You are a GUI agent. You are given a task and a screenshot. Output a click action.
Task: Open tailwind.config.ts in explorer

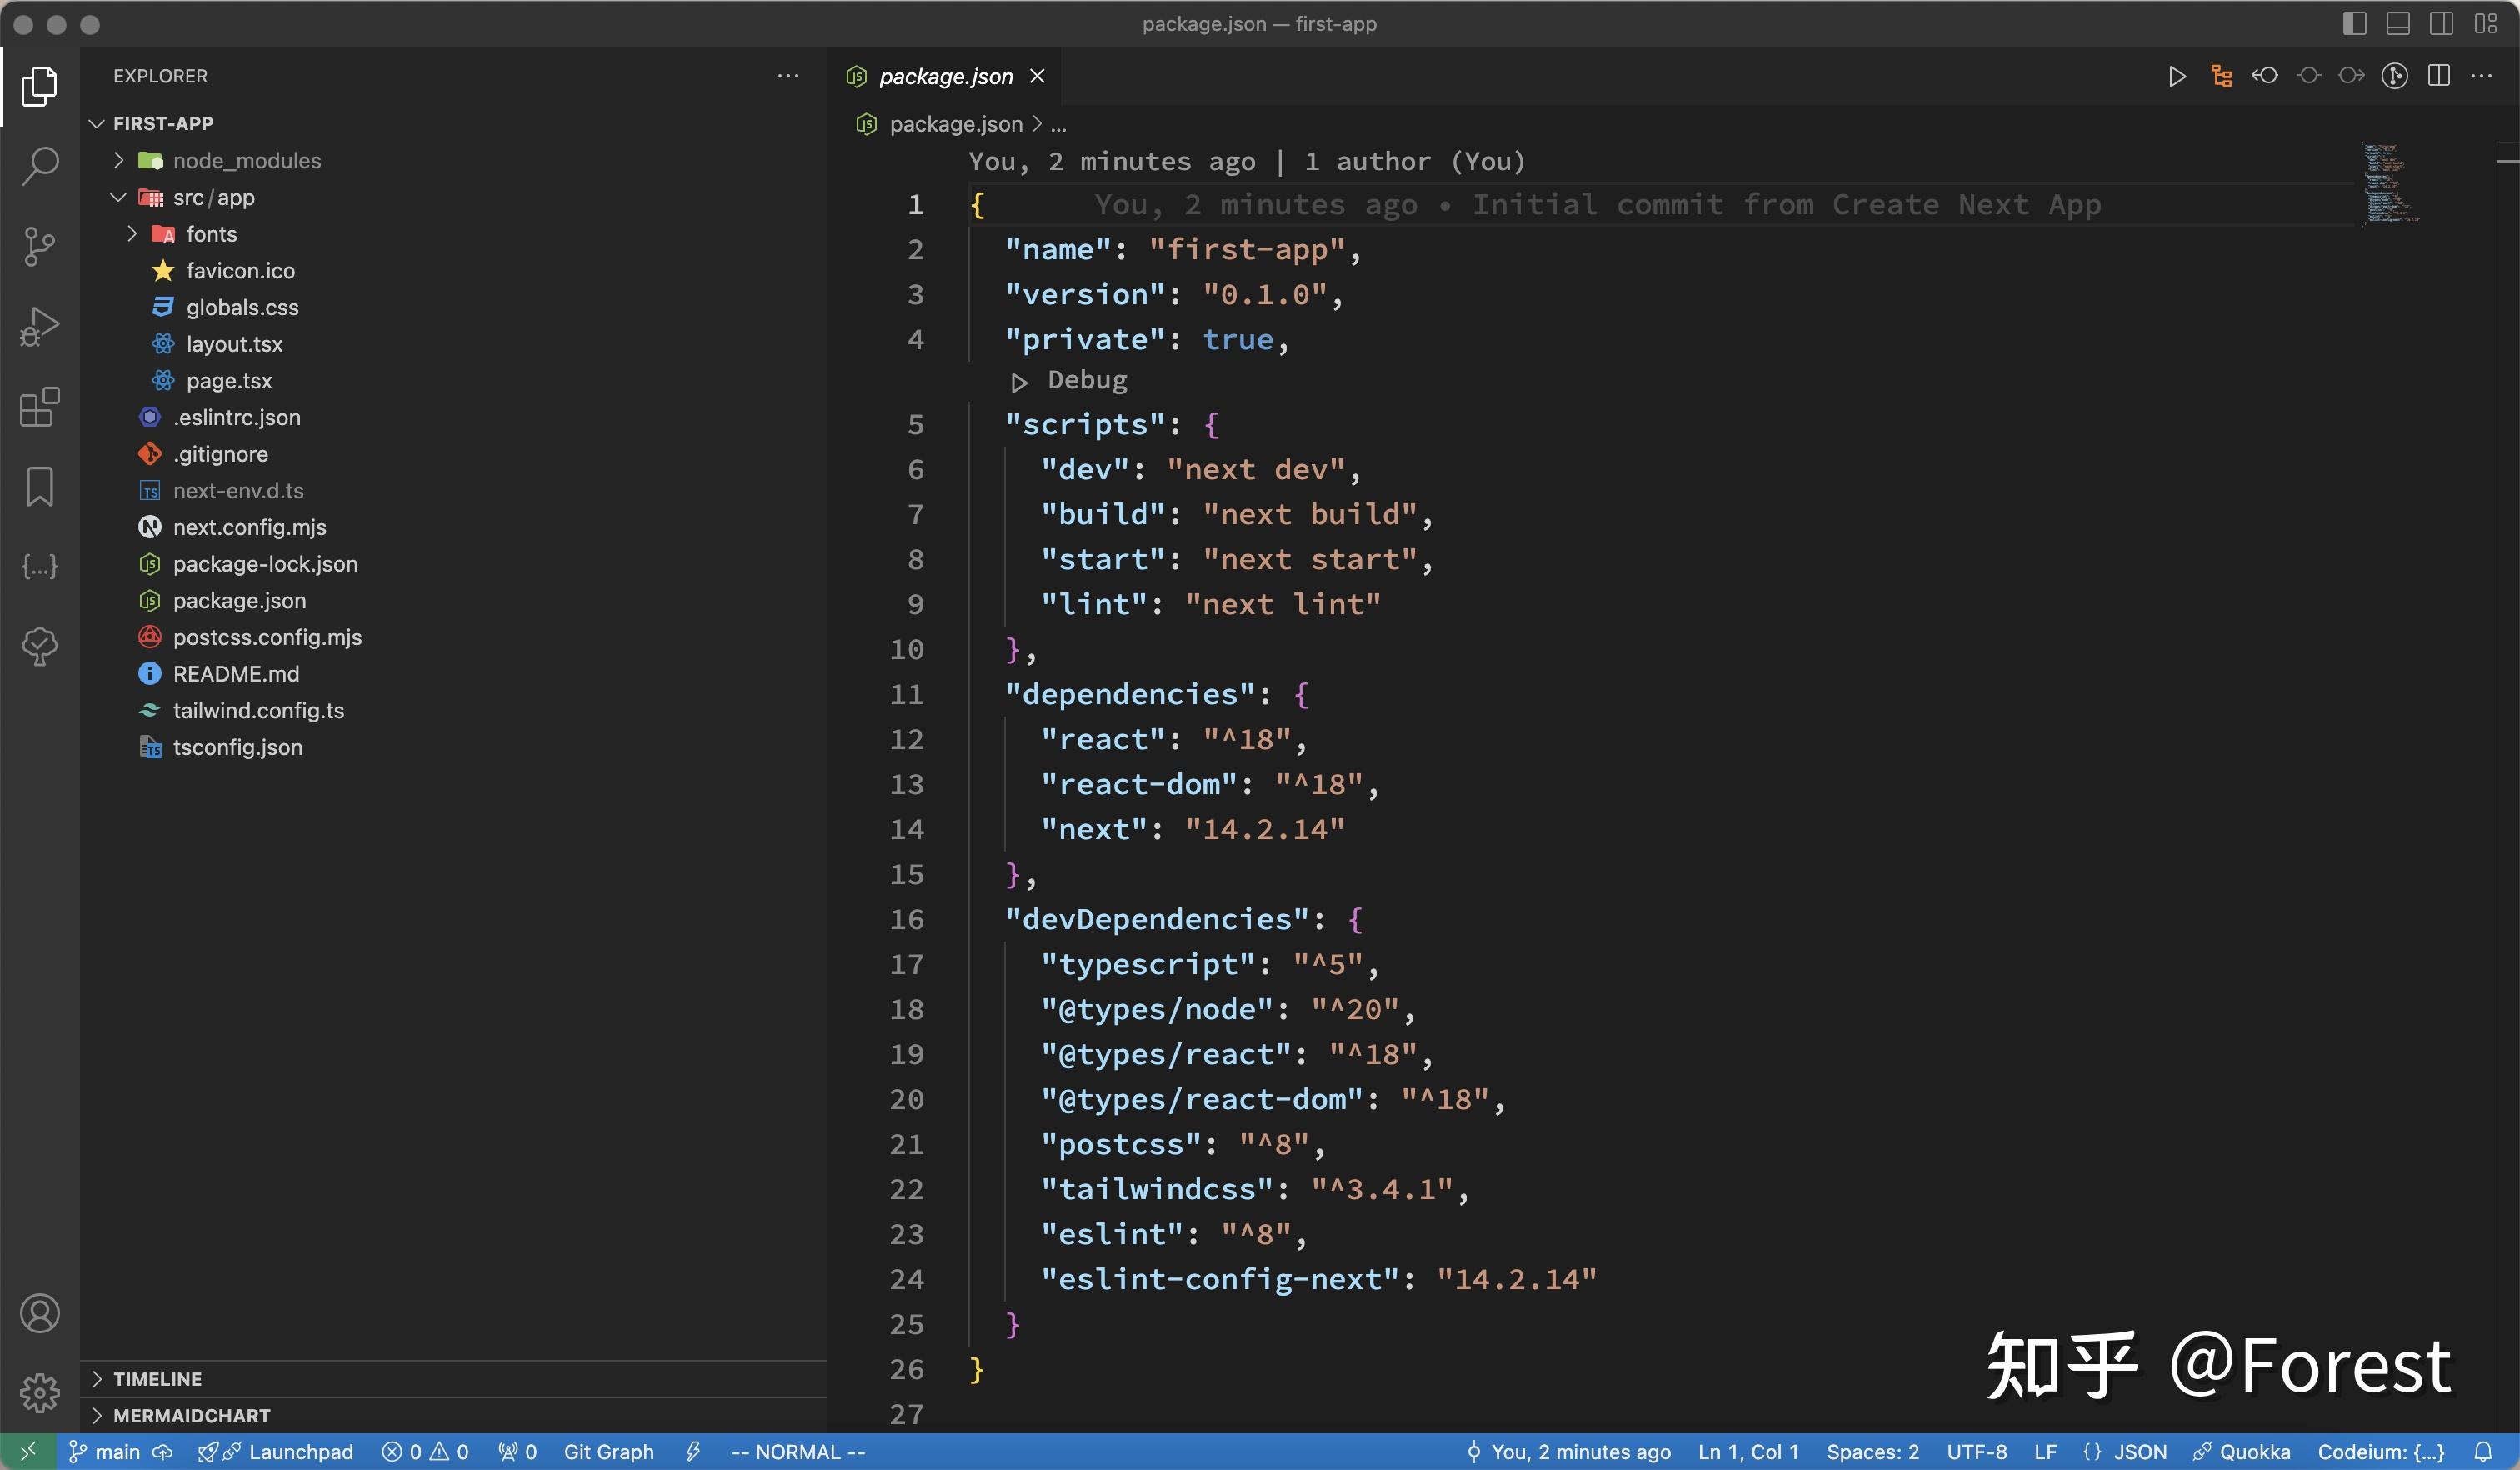[x=258, y=710]
